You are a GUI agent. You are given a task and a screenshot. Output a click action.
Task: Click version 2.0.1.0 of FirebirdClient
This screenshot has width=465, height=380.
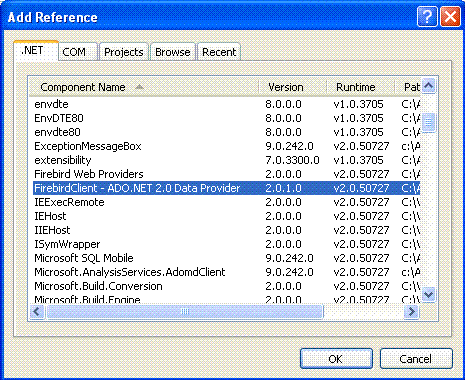pos(283,188)
